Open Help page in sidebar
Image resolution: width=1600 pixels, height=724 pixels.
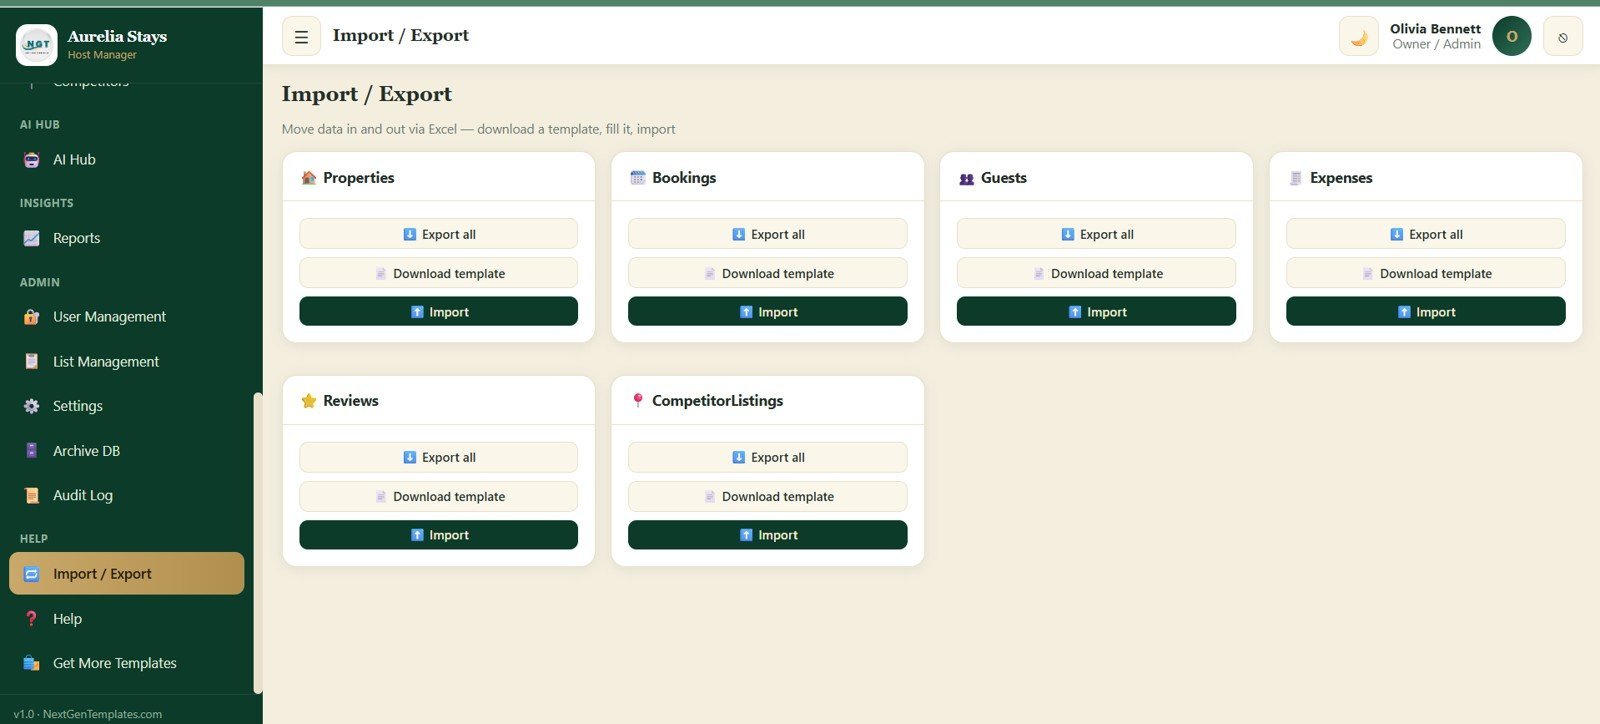(126, 619)
